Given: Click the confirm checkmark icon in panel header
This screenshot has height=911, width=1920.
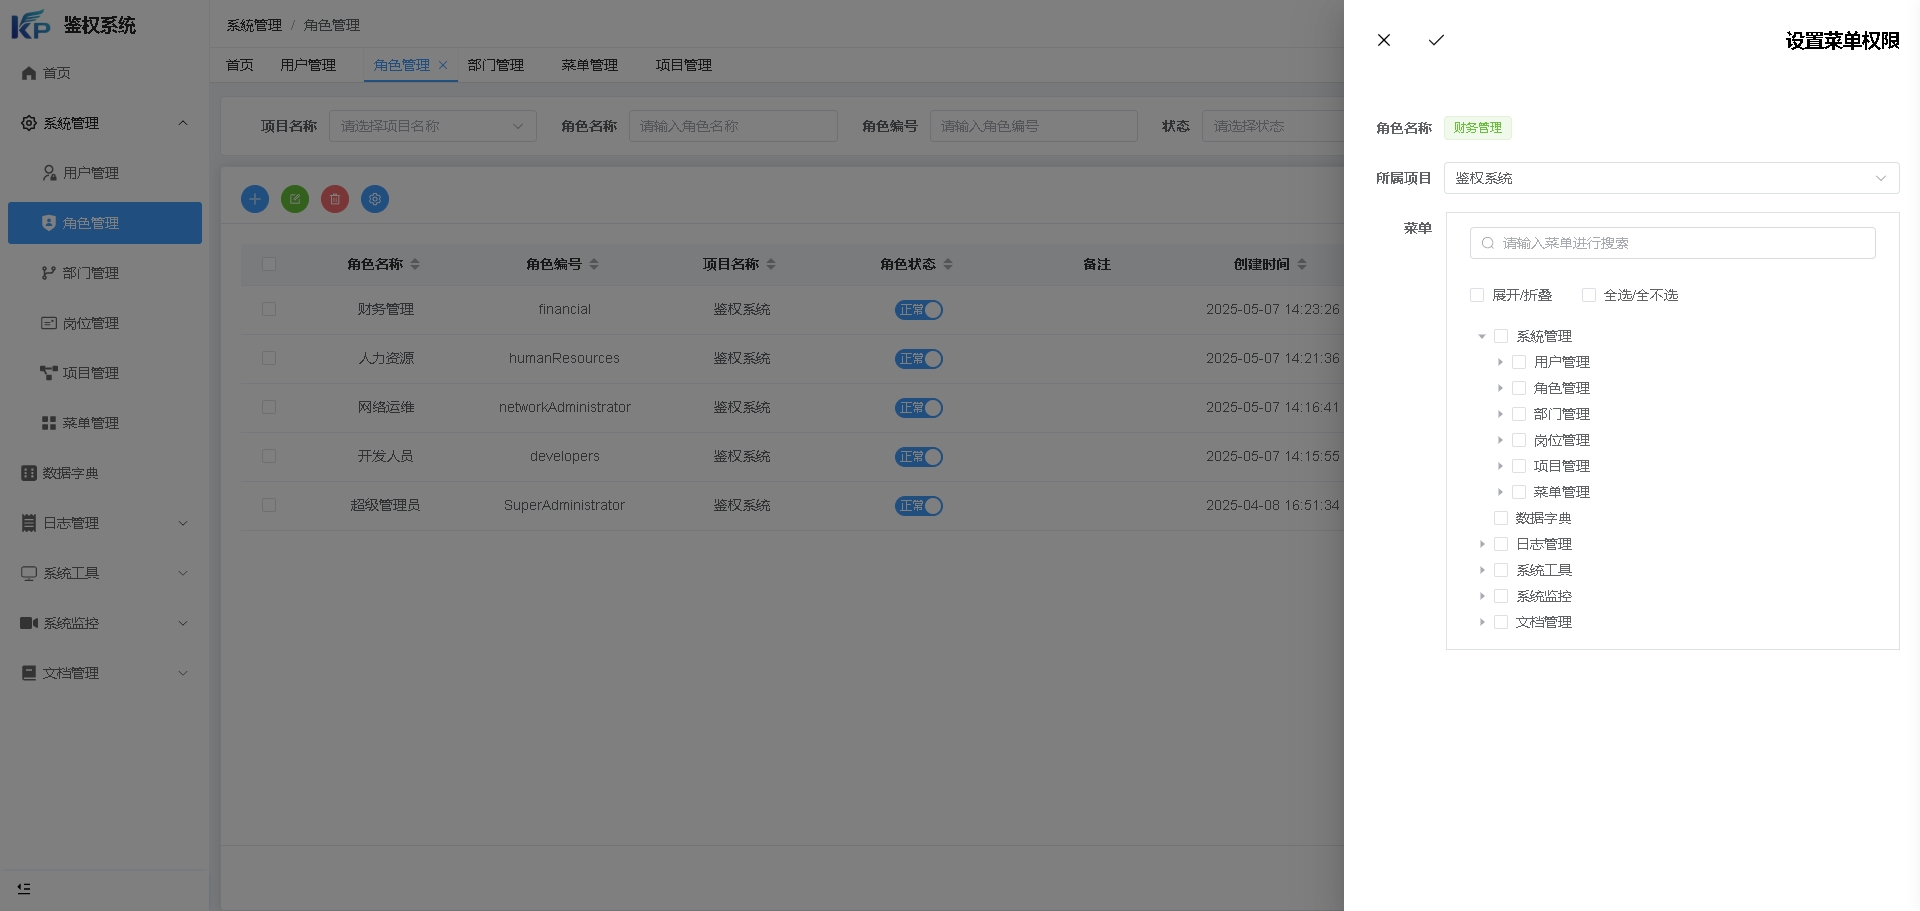Looking at the screenshot, I should [x=1436, y=40].
